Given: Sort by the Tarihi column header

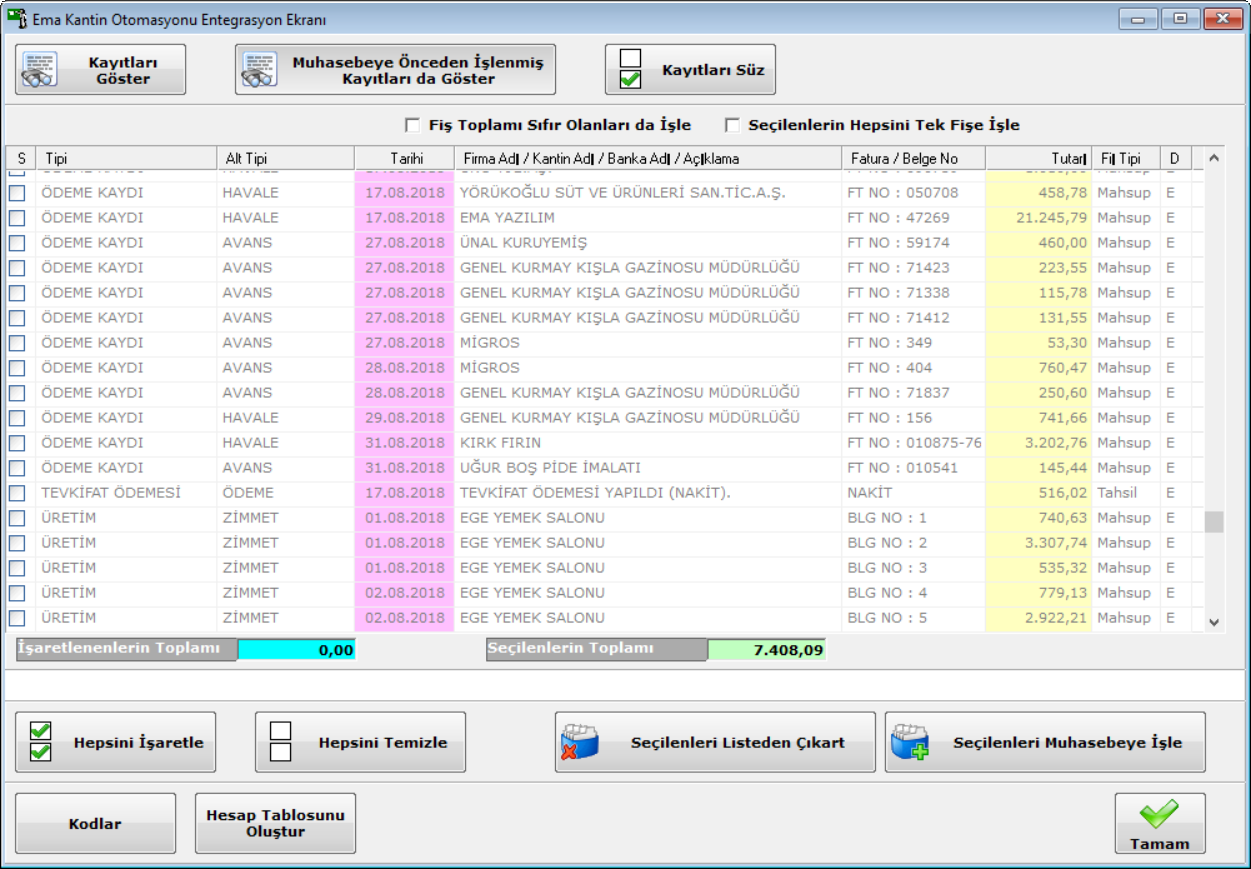Looking at the screenshot, I should point(406,159).
